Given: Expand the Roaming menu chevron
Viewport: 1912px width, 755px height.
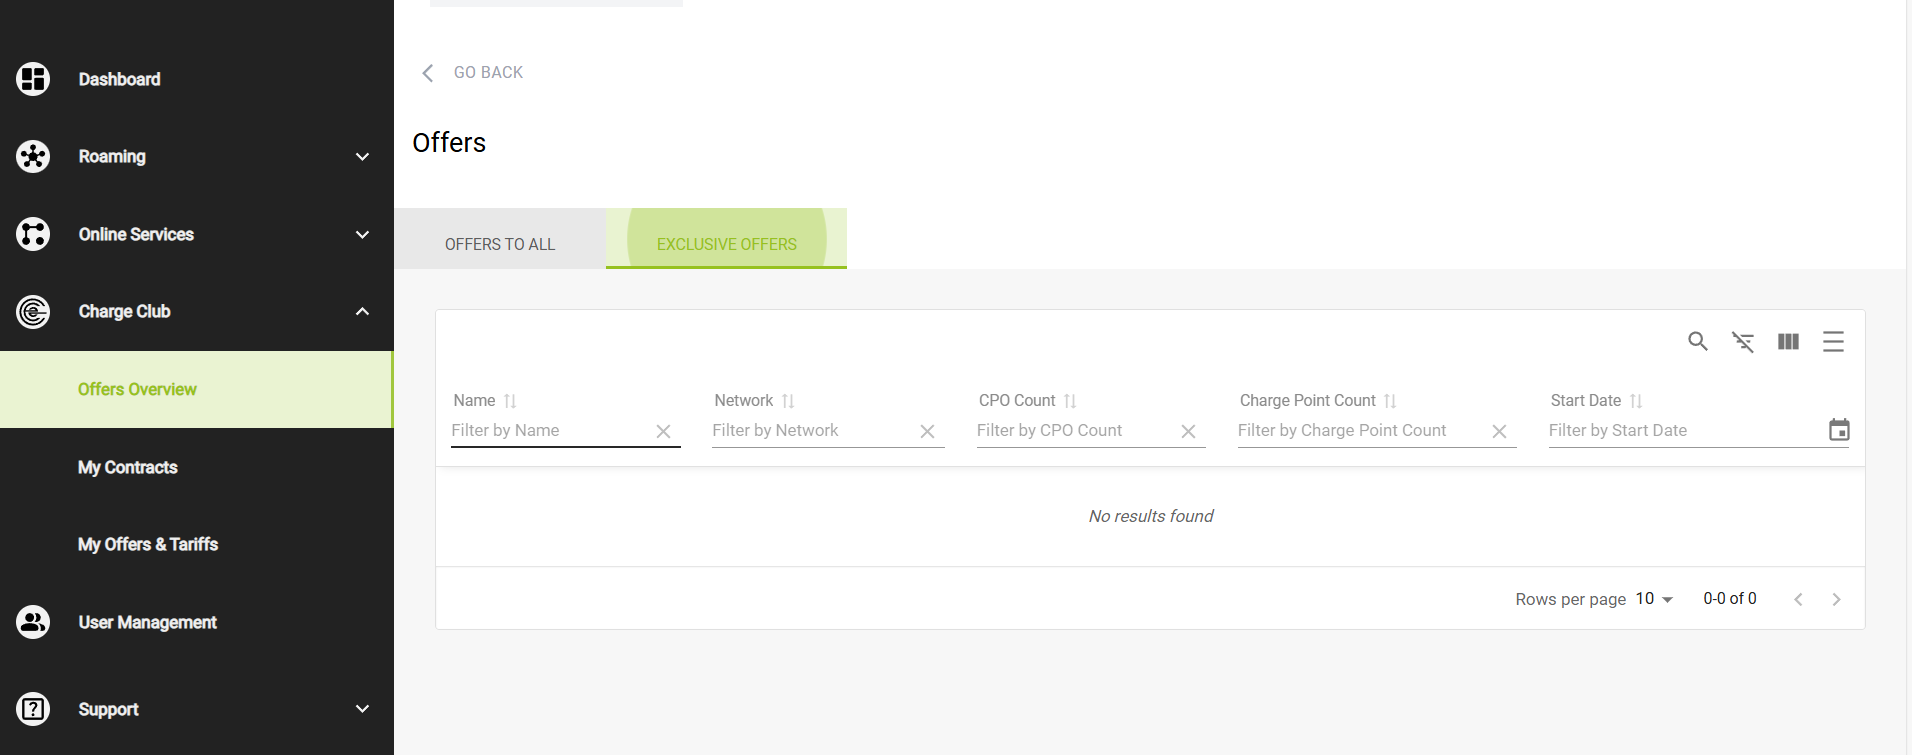Looking at the screenshot, I should (362, 157).
